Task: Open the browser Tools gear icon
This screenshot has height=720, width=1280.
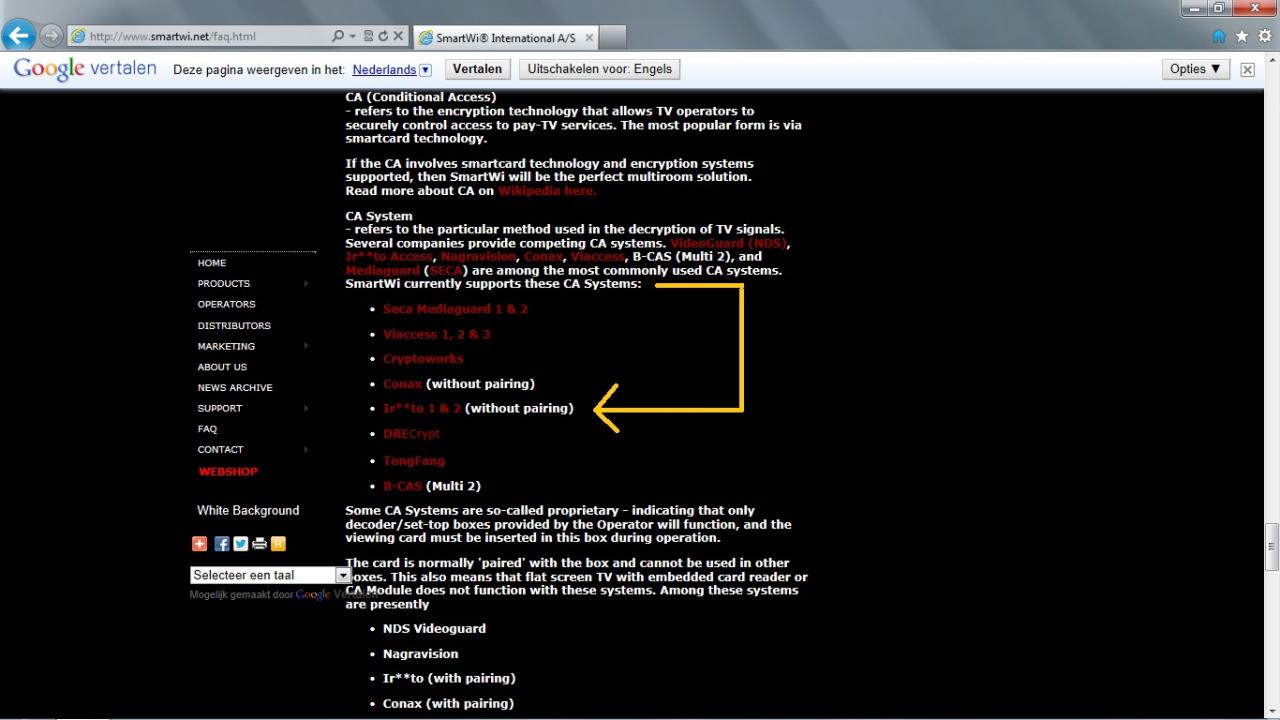Action: (x=1265, y=36)
